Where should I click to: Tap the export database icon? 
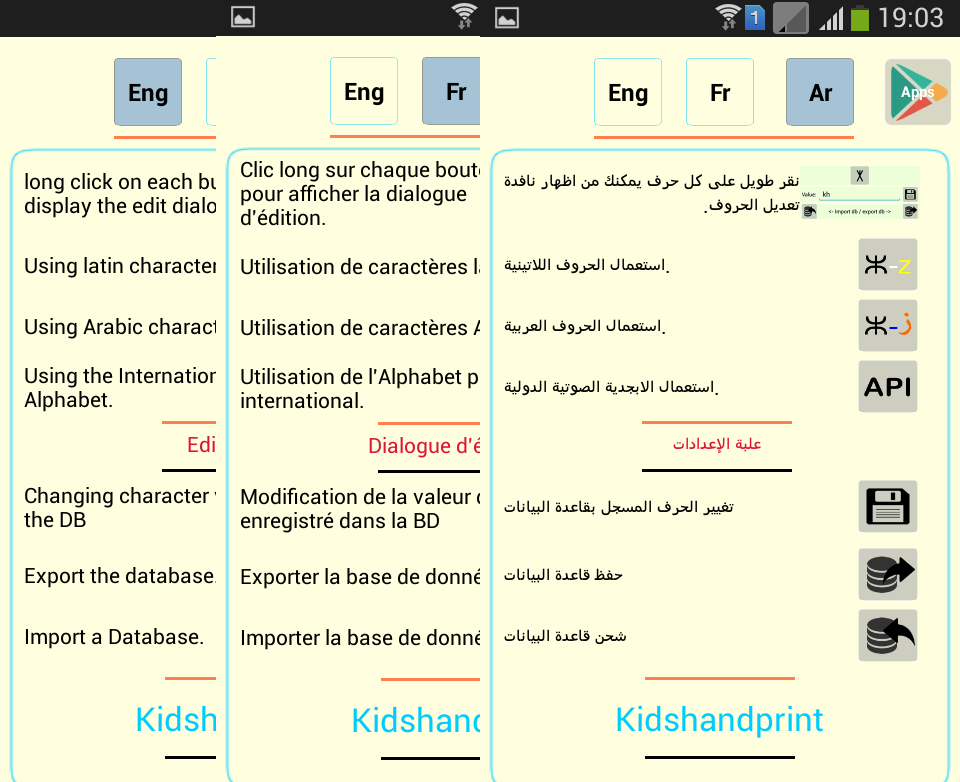point(888,574)
